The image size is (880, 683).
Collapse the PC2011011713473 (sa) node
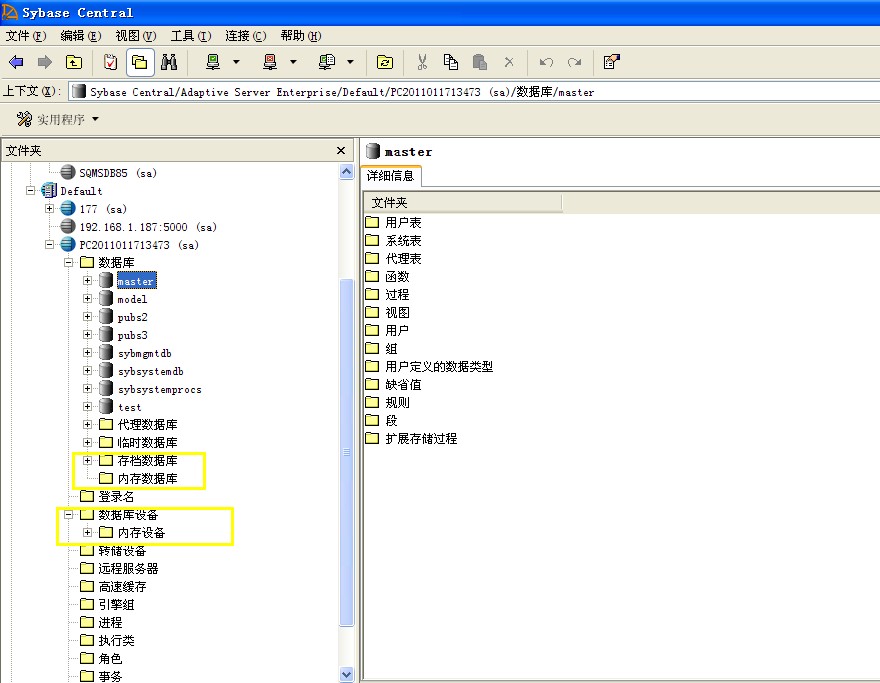[x=49, y=245]
